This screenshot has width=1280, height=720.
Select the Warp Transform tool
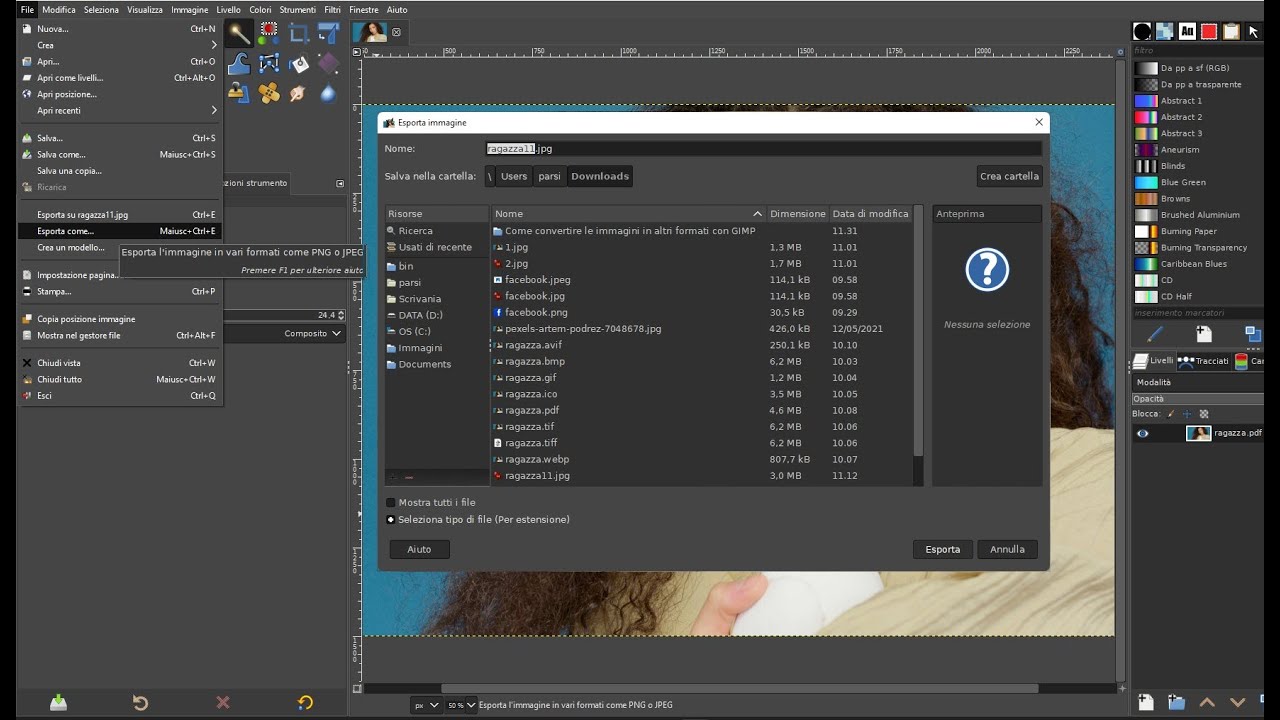pyautogui.click(x=238, y=64)
